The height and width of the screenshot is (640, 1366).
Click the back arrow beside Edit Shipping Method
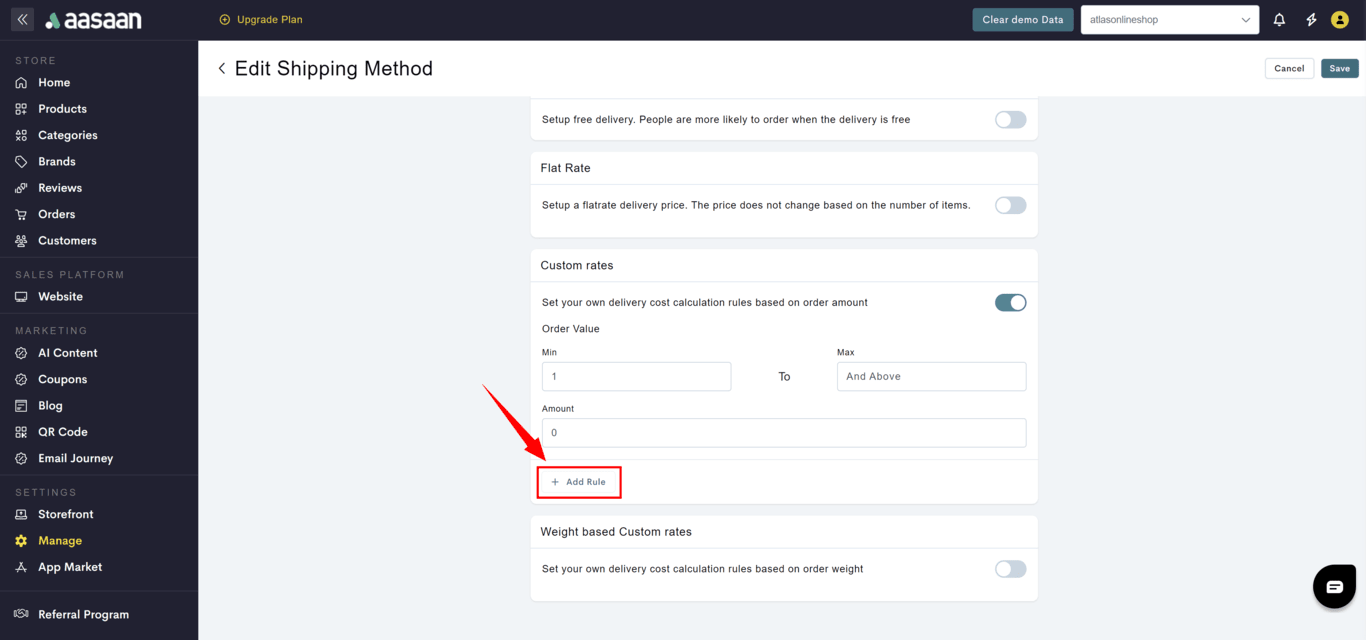click(x=221, y=69)
